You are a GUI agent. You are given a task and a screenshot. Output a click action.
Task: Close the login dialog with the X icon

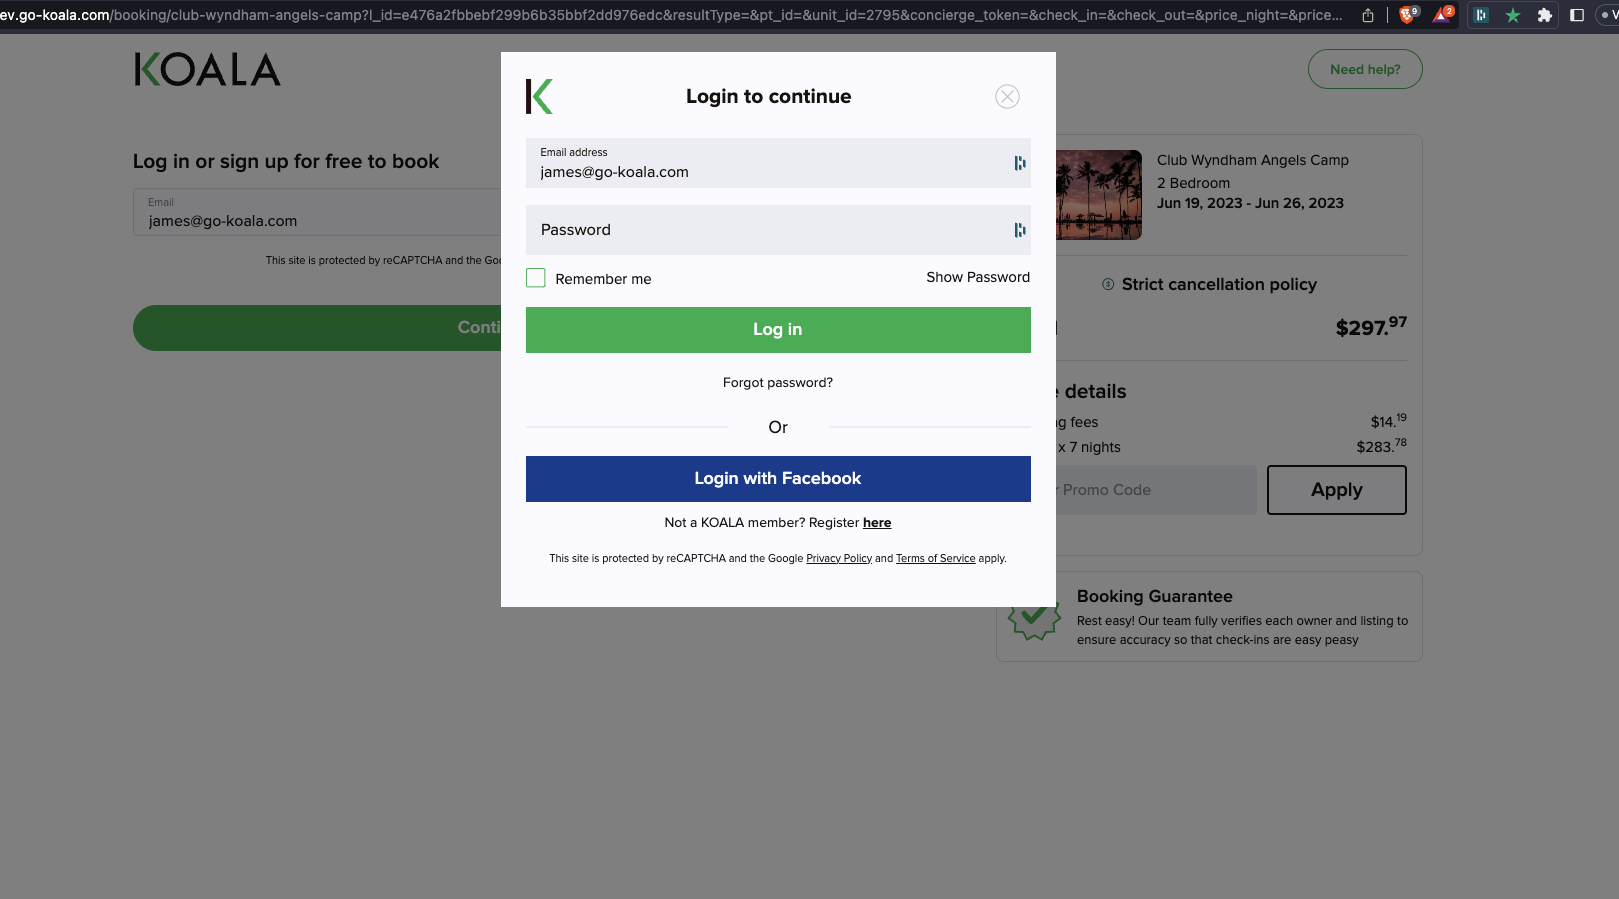pyautogui.click(x=1007, y=96)
